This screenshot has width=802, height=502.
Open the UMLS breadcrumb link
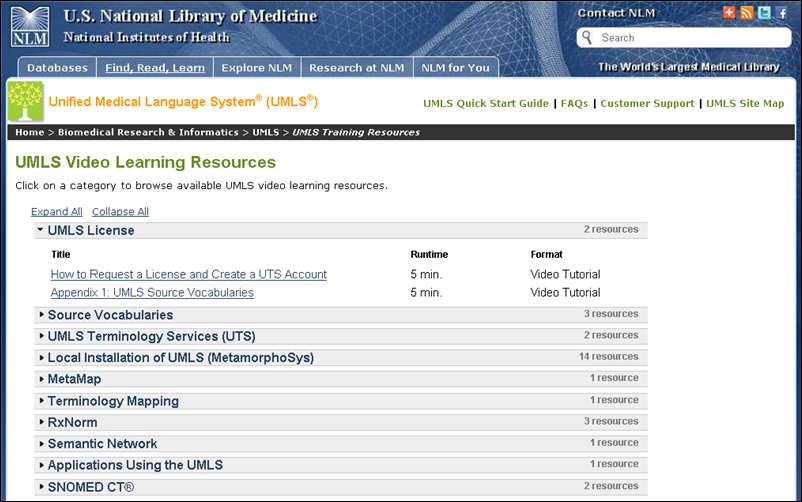click(x=265, y=132)
